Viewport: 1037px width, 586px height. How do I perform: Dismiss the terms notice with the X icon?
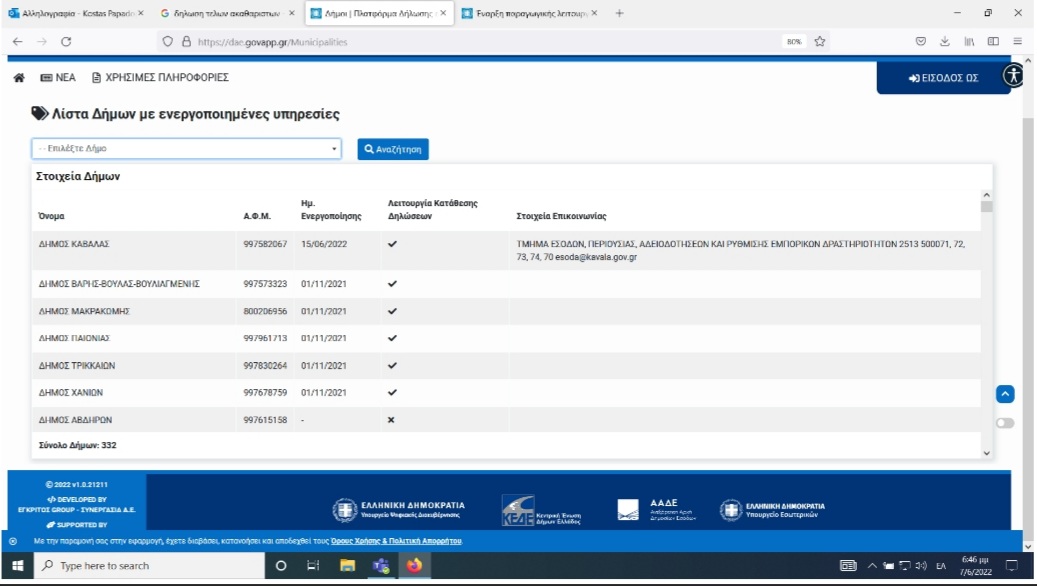click(13, 540)
